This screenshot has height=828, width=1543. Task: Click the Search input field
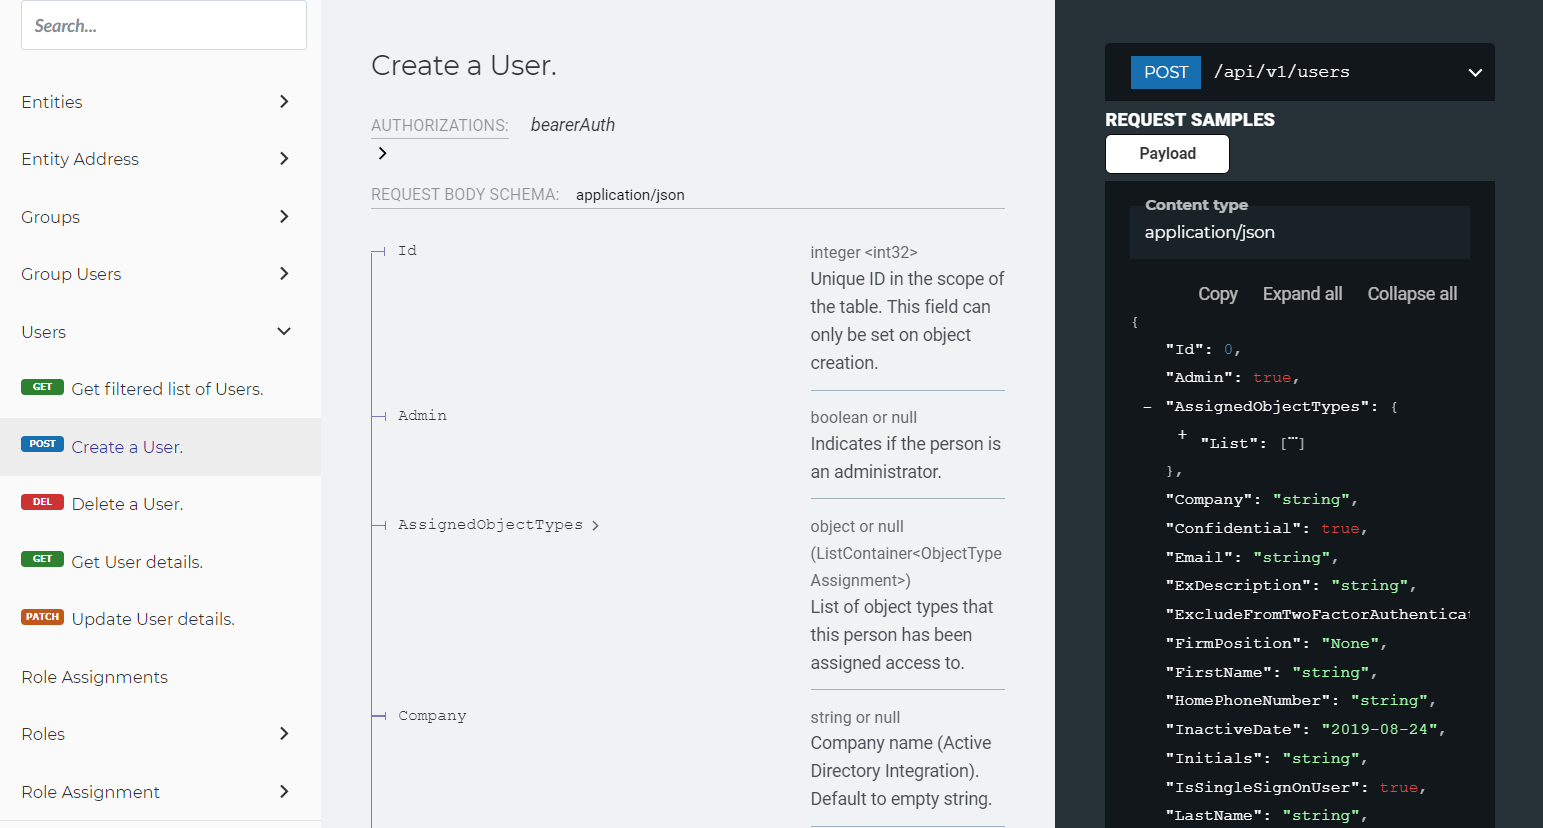click(x=163, y=25)
